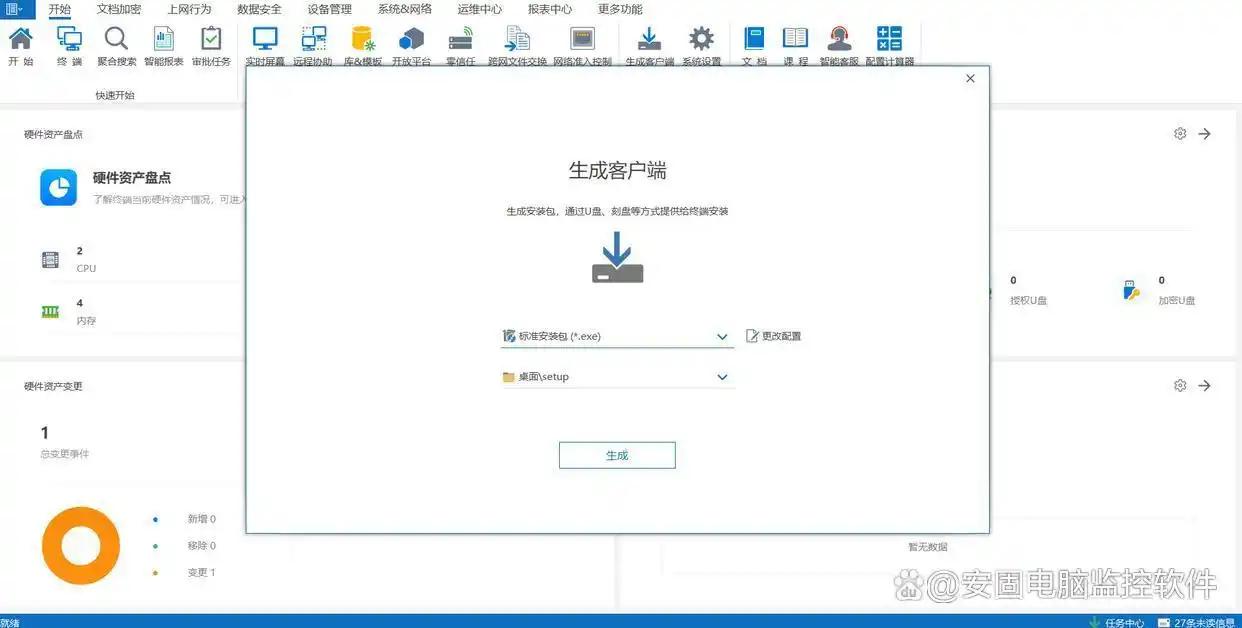Open 更多功能 ribbon tab

pyautogui.click(x=620, y=9)
